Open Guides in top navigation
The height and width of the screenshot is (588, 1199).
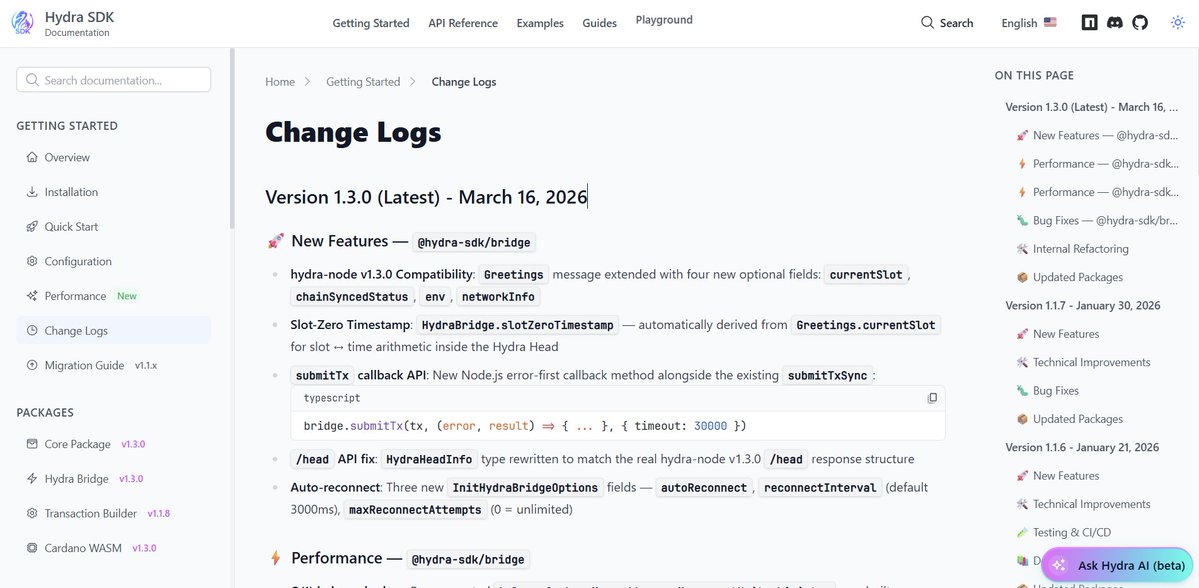(600, 23)
